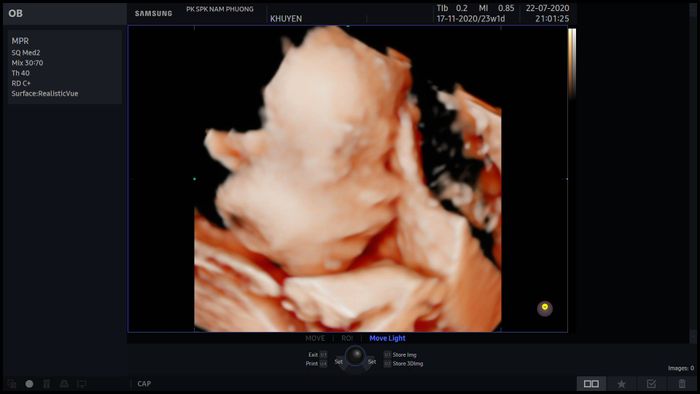700x394 pixels.
Task: Click the OB application label
Action: (15, 13)
